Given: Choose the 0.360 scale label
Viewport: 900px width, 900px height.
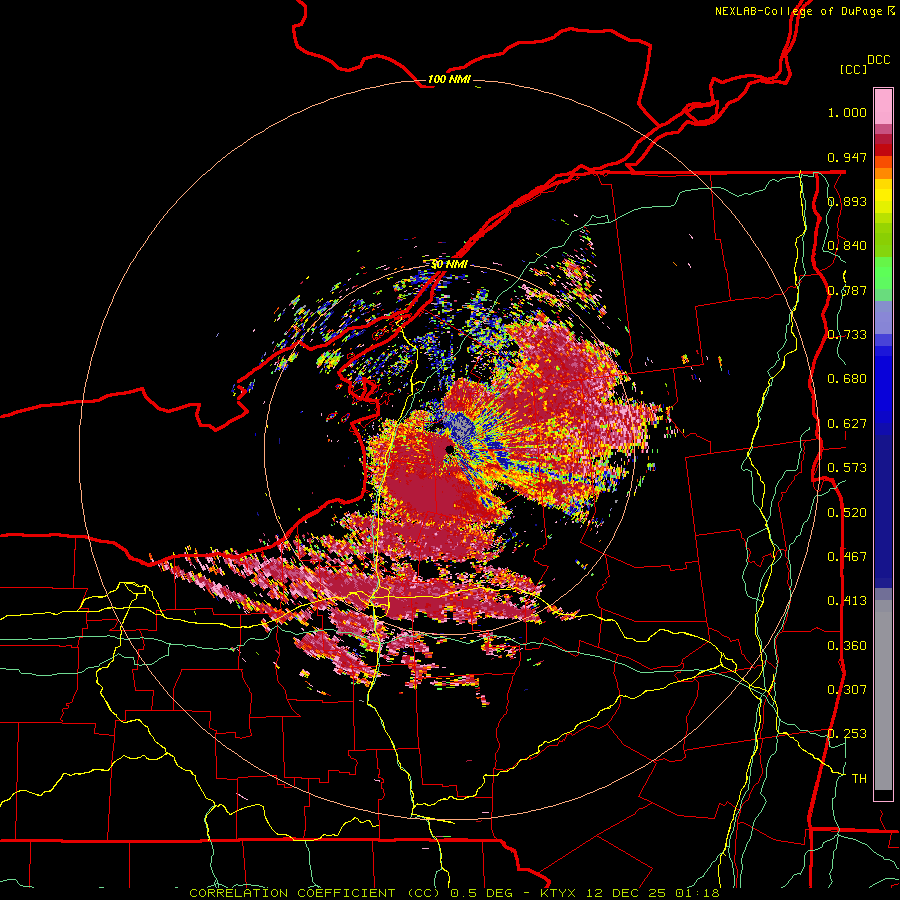Looking at the screenshot, I should (x=847, y=646).
